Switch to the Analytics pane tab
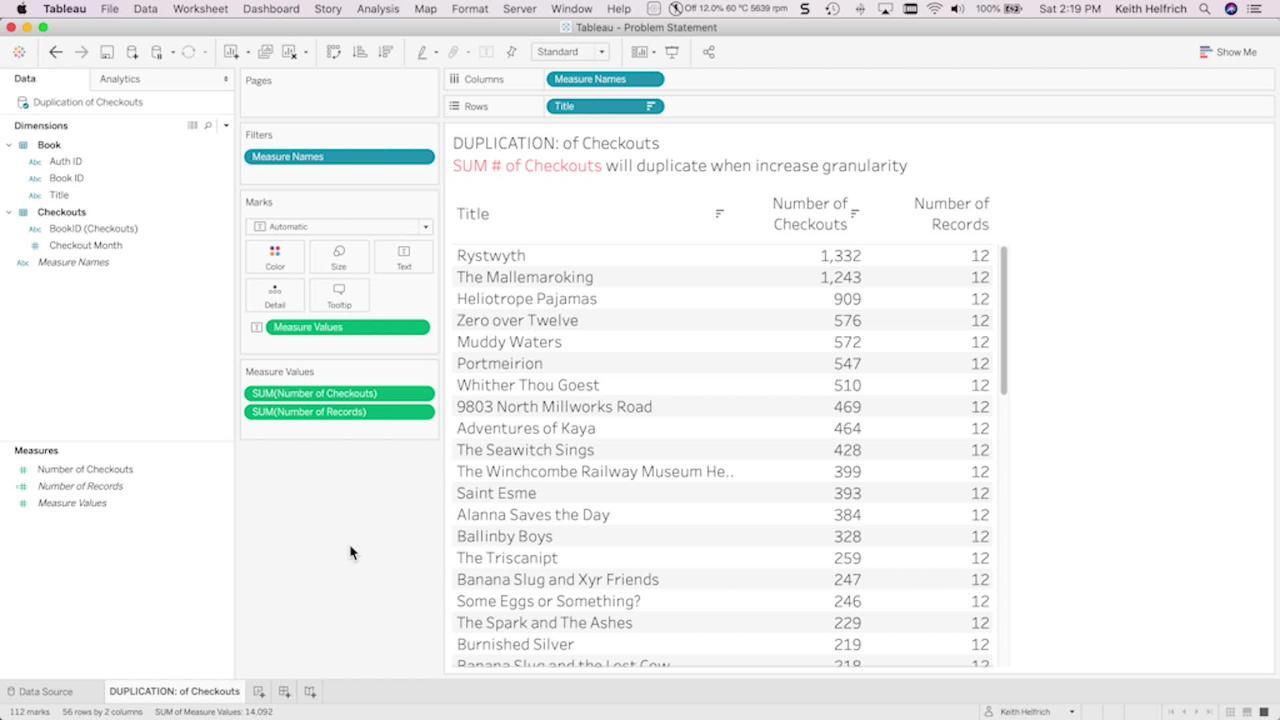 tap(120, 79)
